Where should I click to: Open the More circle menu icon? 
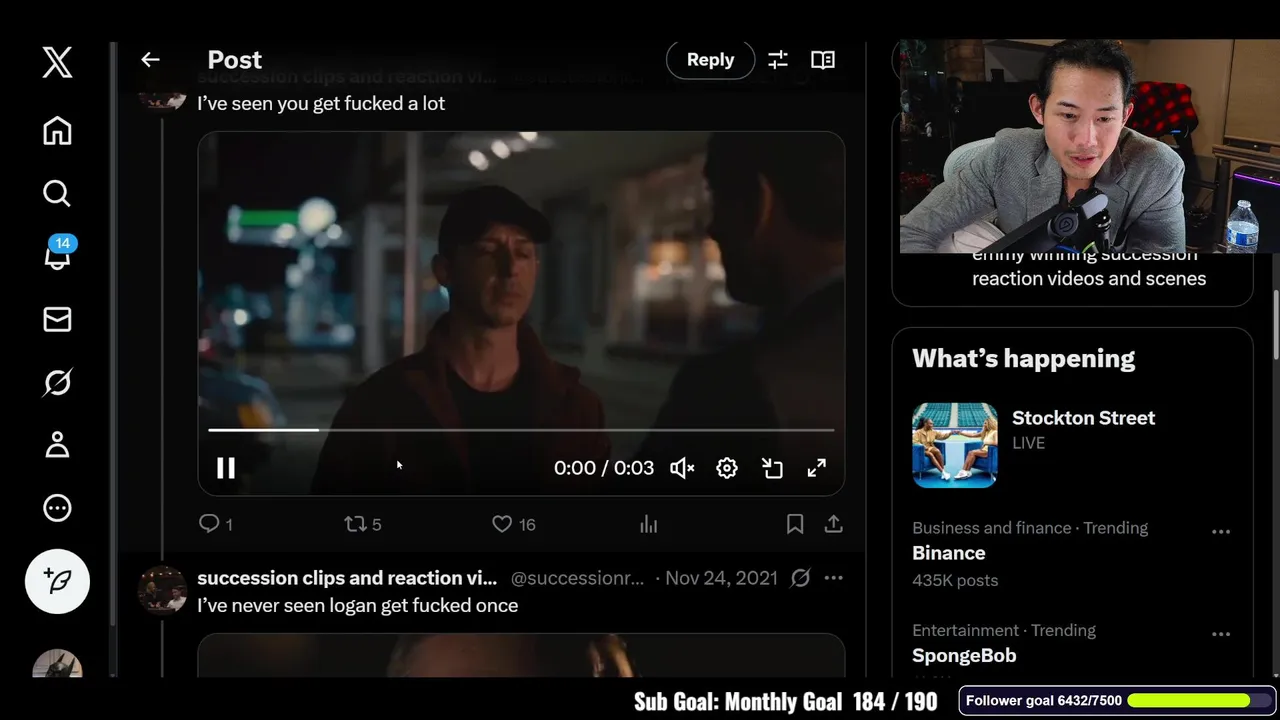click(57, 508)
